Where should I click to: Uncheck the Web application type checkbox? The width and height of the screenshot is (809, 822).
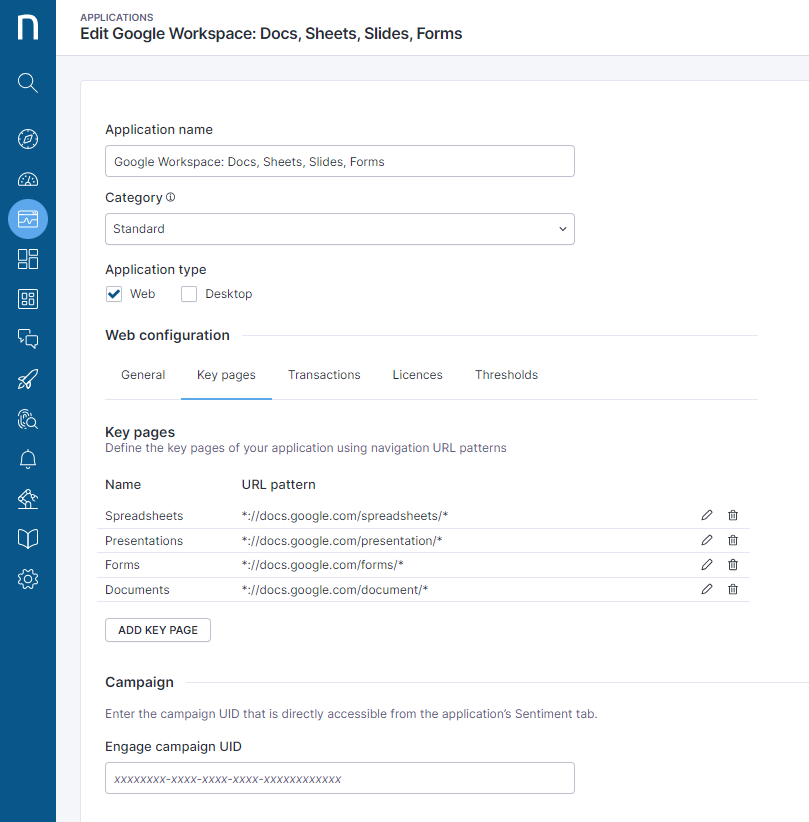114,294
